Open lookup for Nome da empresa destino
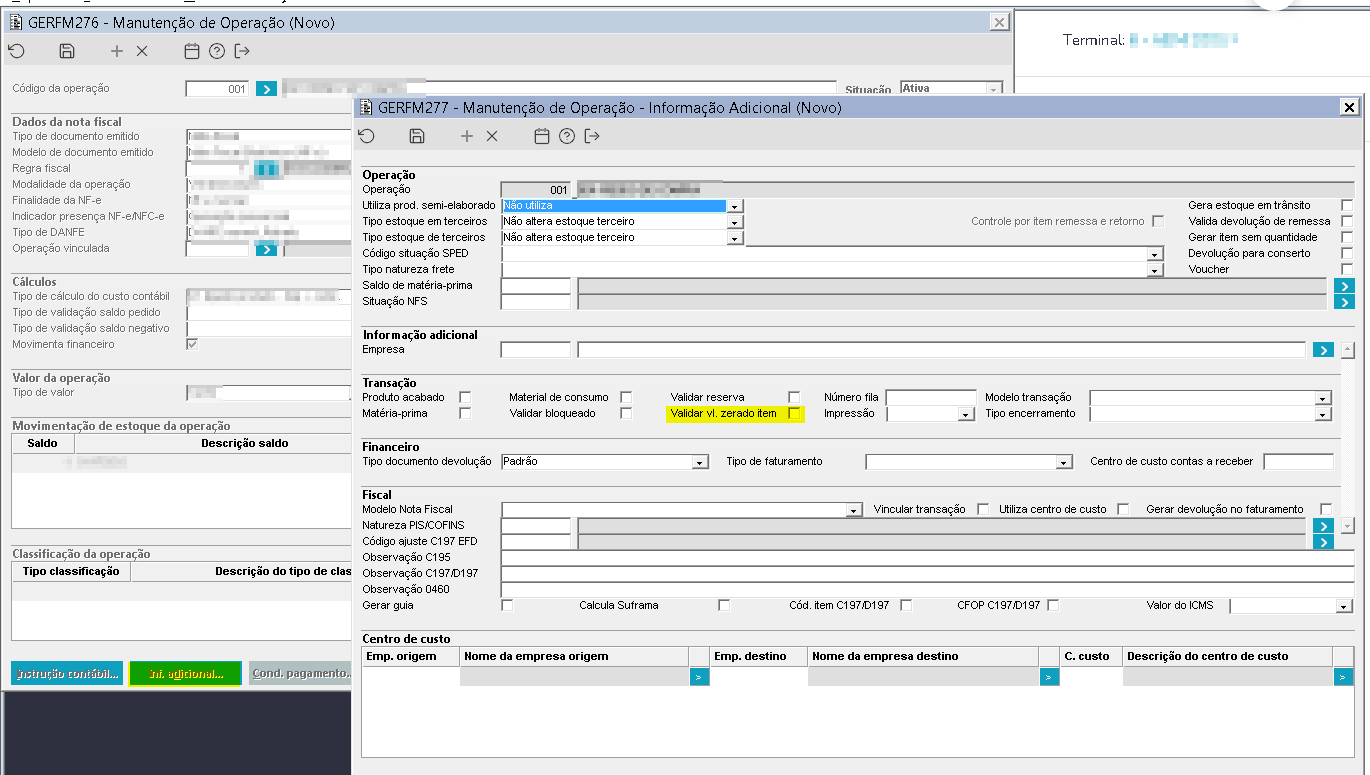Screen dimensions: 1370x775 pos(1048,677)
